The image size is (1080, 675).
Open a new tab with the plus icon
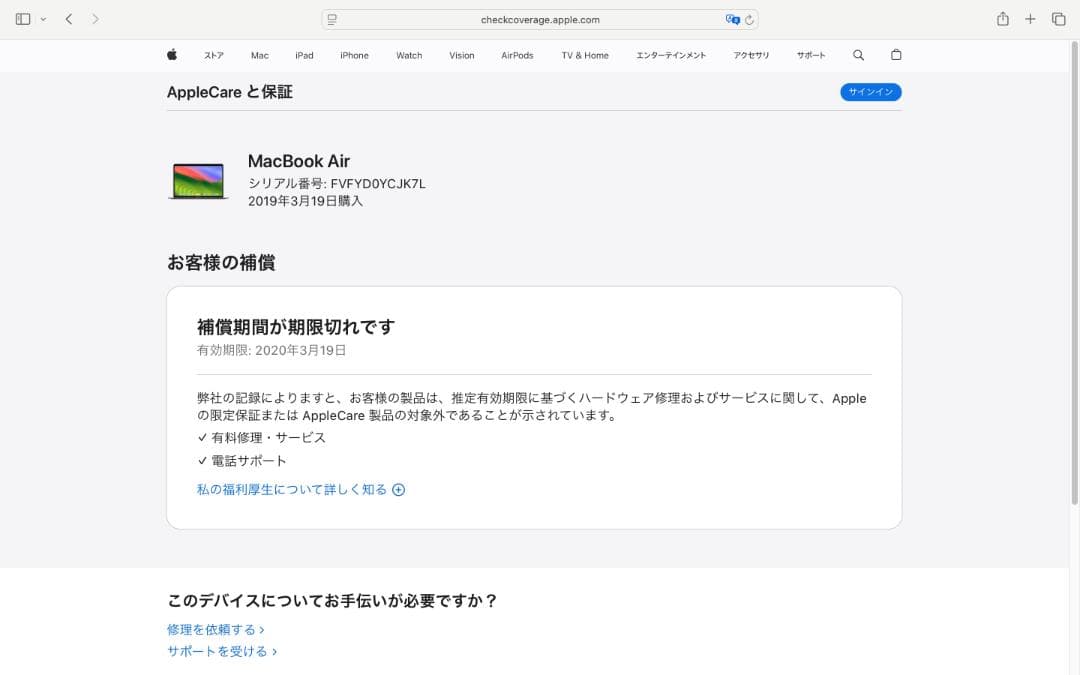[x=1030, y=19]
